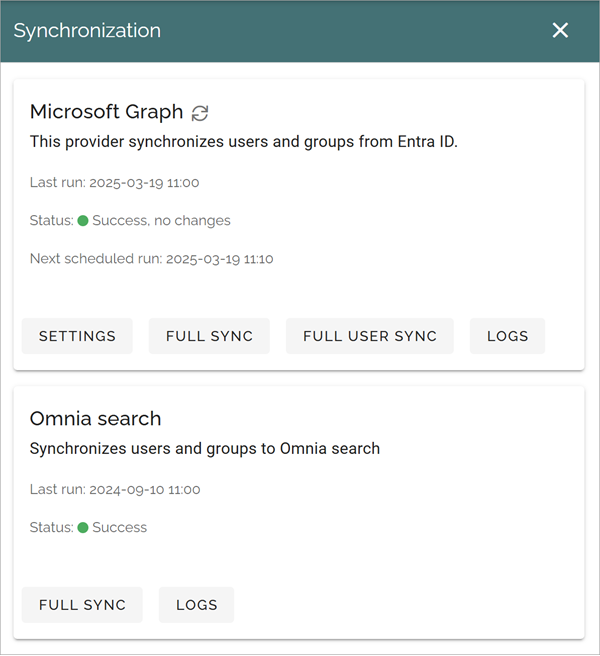Image resolution: width=600 pixels, height=656 pixels.
Task: Click Next scheduled run 2025-03-19 11:10
Action: tap(151, 259)
